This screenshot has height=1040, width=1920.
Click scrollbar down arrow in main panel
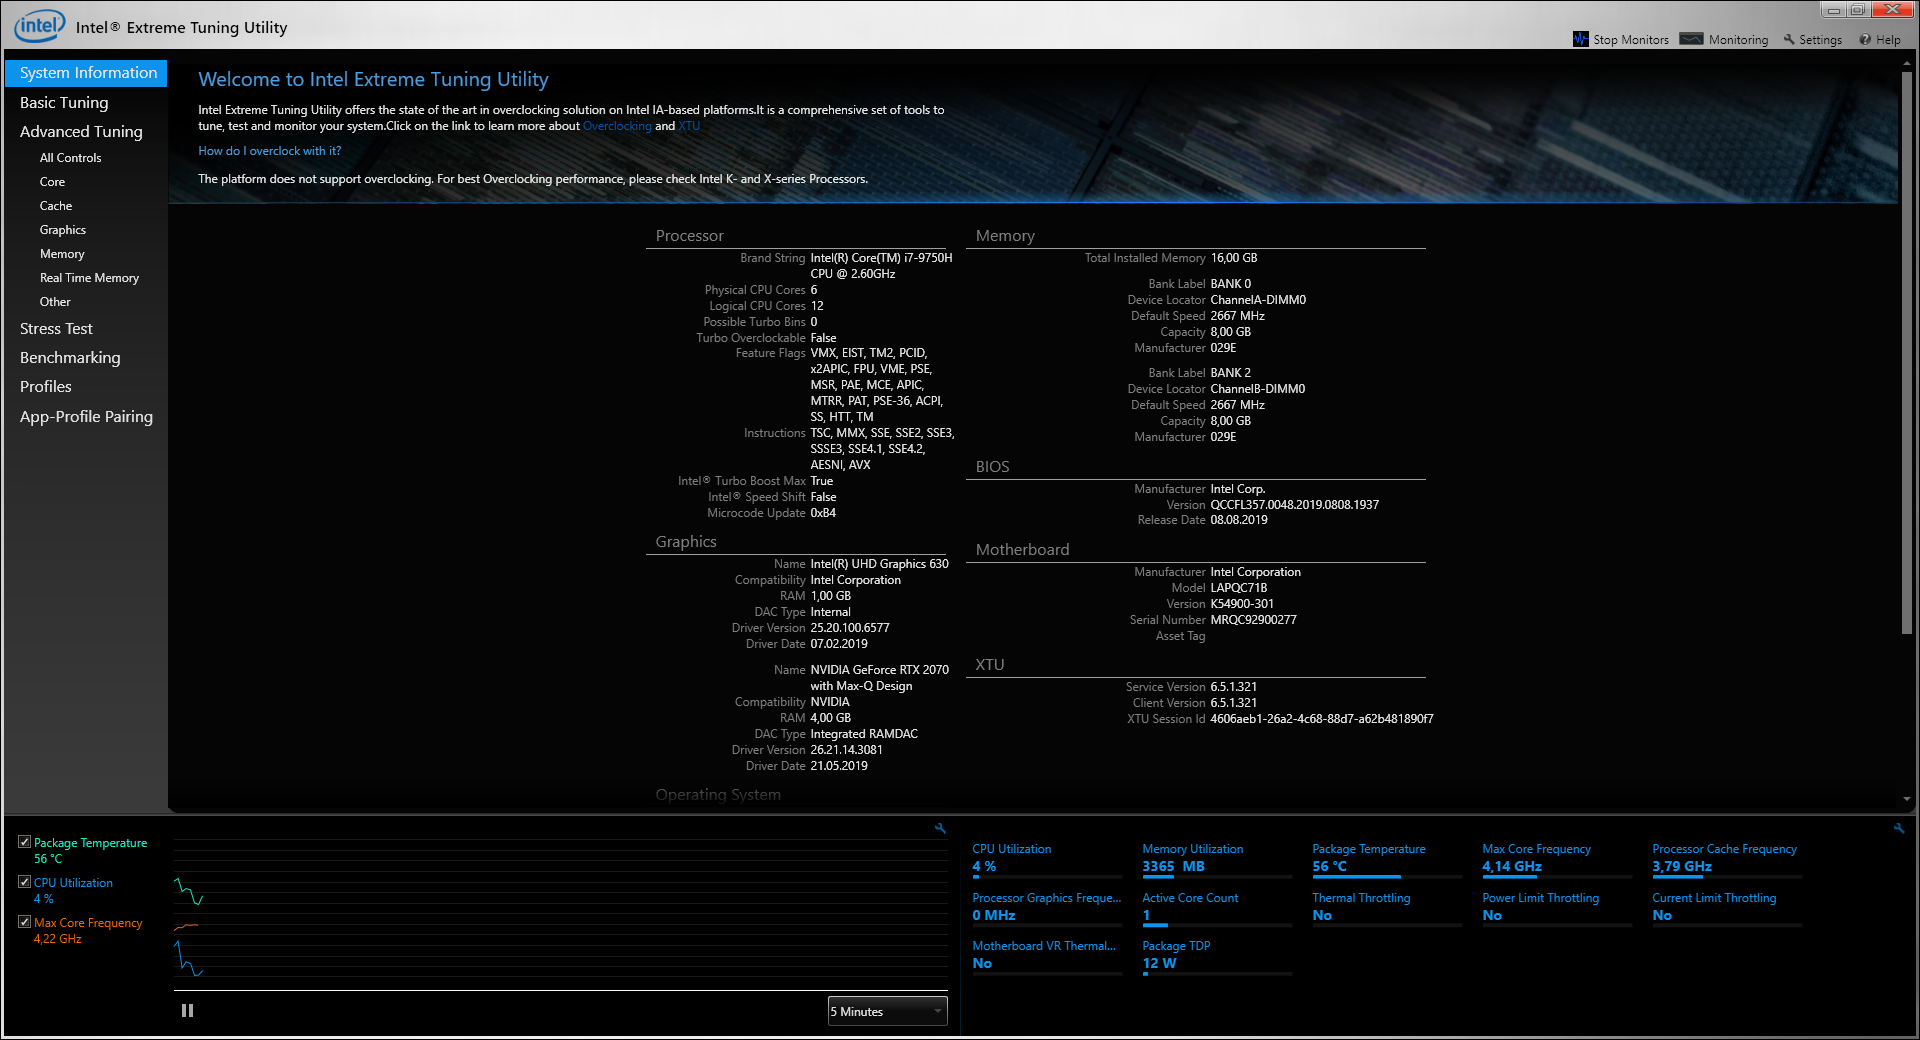1907,799
